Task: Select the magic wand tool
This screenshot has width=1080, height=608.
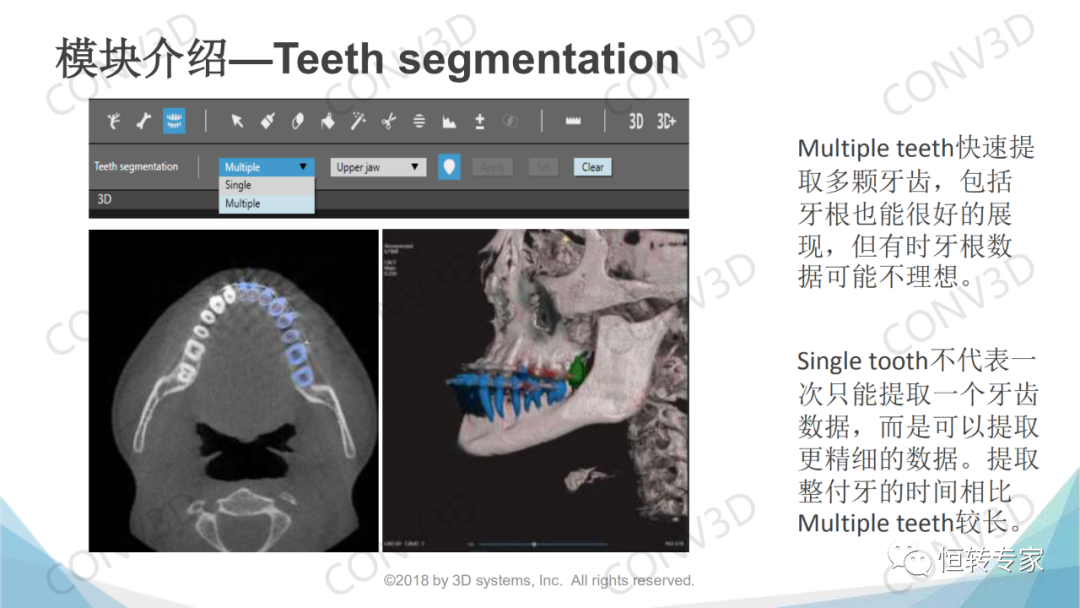Action: (358, 121)
